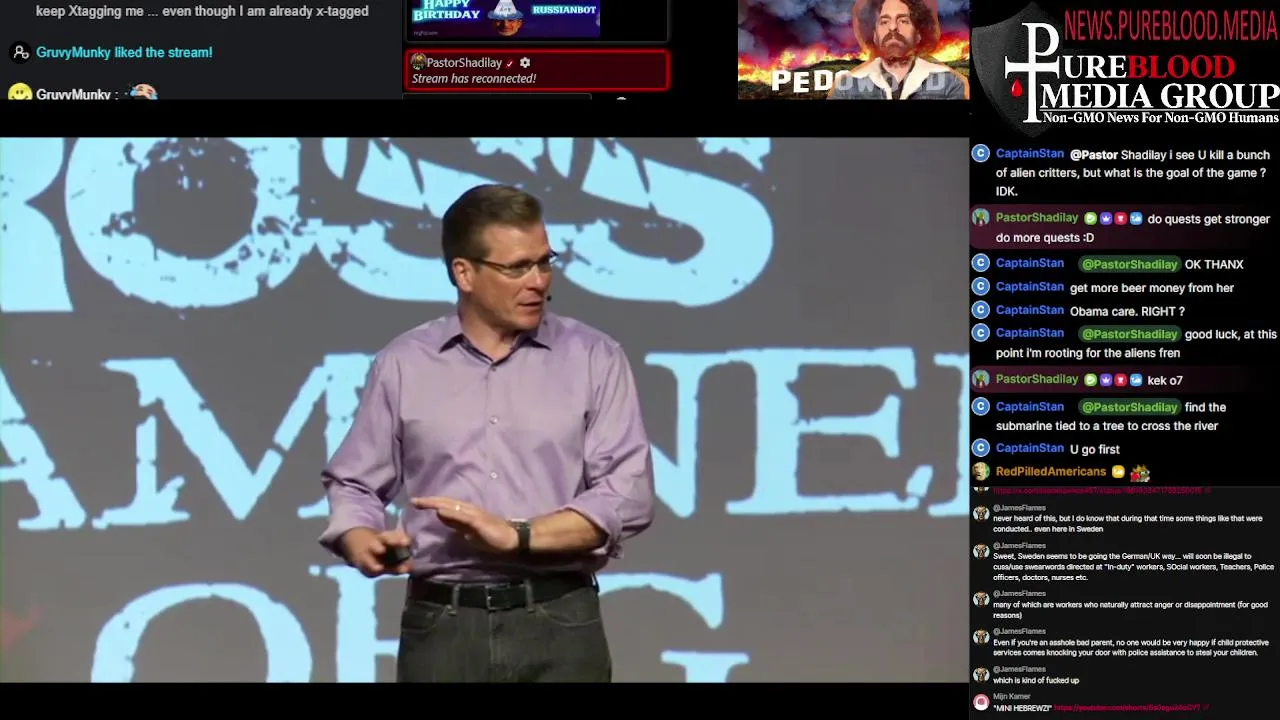Open the YouTube shorts link after 'MINI HEBREWZ!'
The width and height of the screenshot is (1280, 720).
click(x=1130, y=708)
